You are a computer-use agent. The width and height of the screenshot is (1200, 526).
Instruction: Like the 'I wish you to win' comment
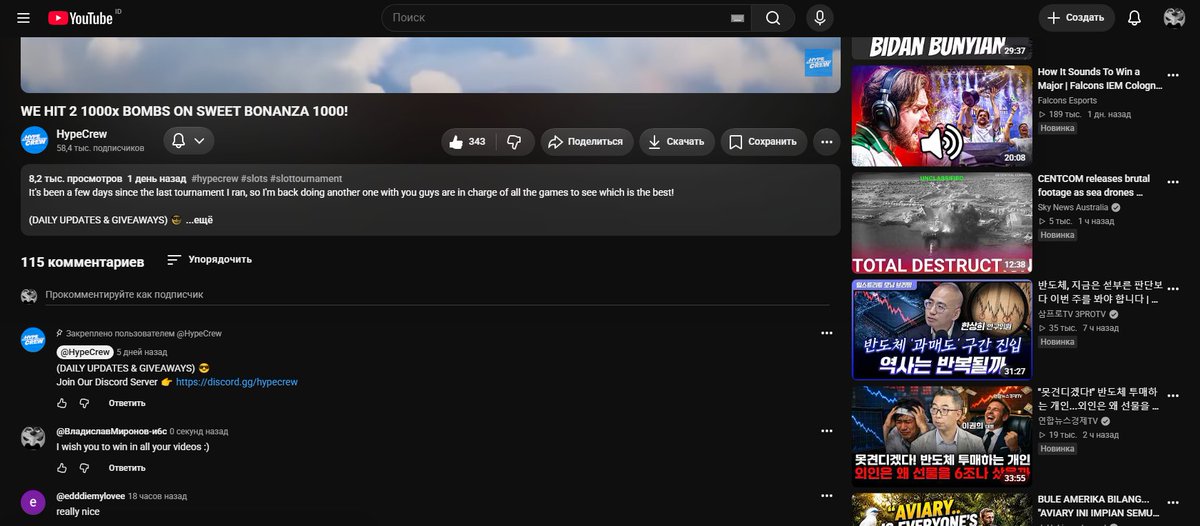pyautogui.click(x=62, y=467)
